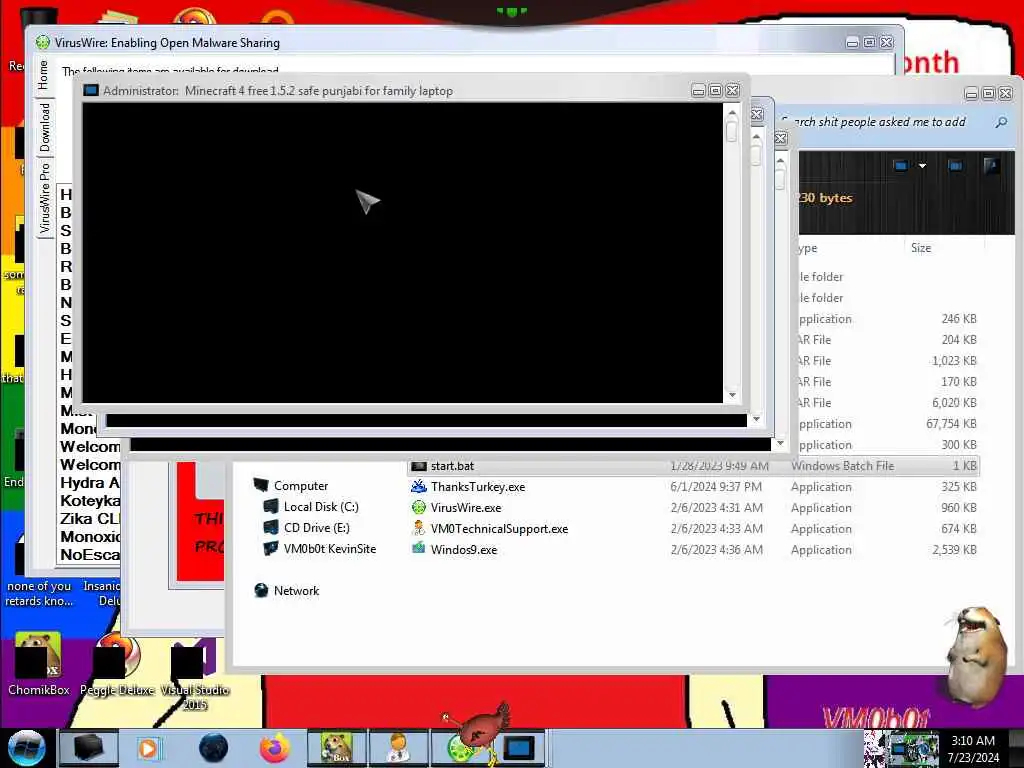Launch Firefox from the taskbar

[x=275, y=748]
